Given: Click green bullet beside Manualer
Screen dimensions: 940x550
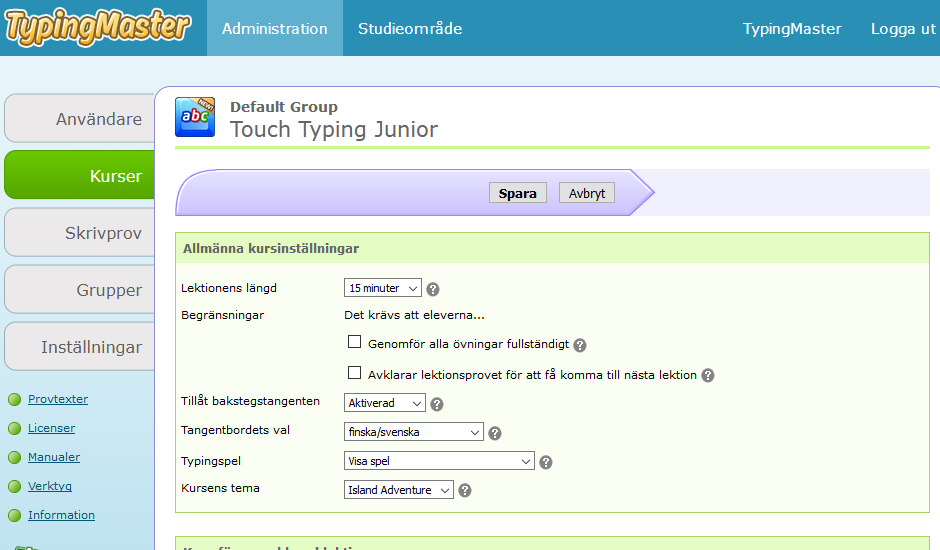Looking at the screenshot, I should (x=14, y=458).
